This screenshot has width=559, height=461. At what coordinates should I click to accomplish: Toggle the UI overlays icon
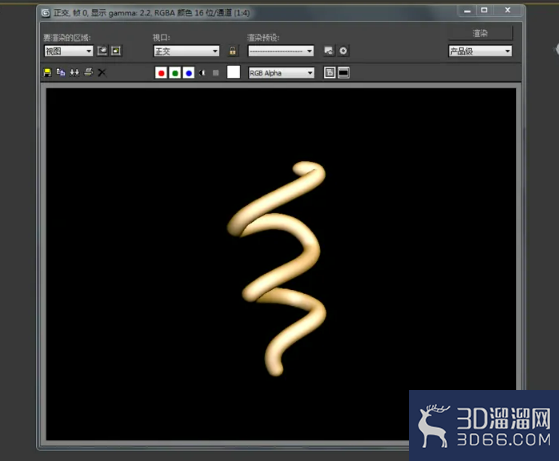point(329,73)
